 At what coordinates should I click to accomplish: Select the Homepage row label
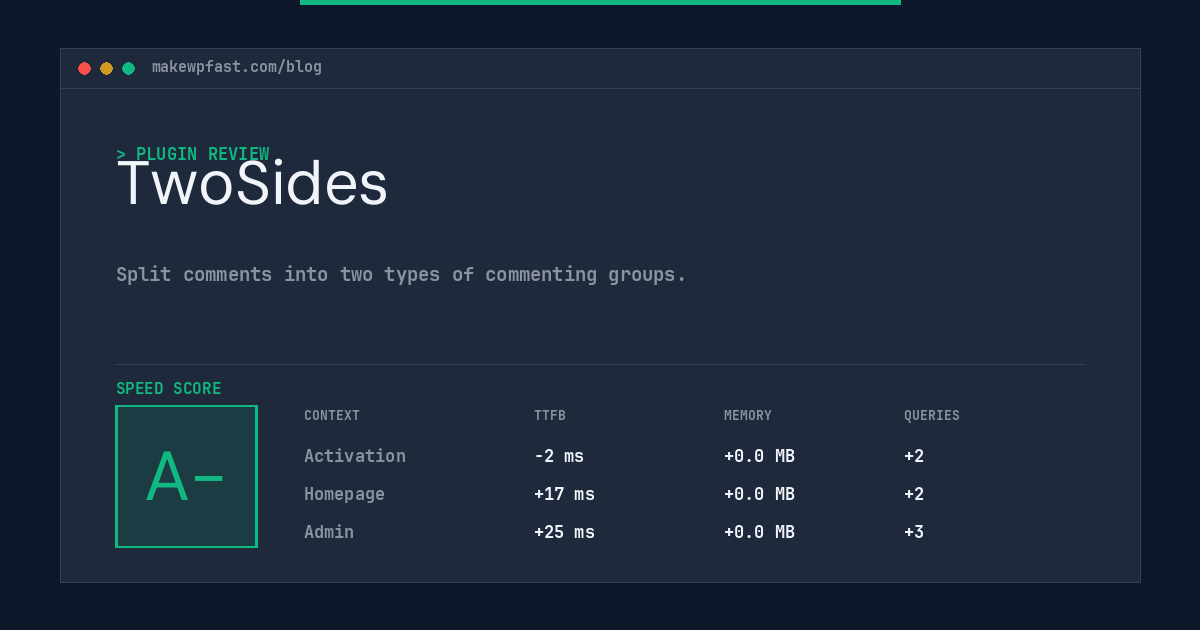pyautogui.click(x=344, y=494)
